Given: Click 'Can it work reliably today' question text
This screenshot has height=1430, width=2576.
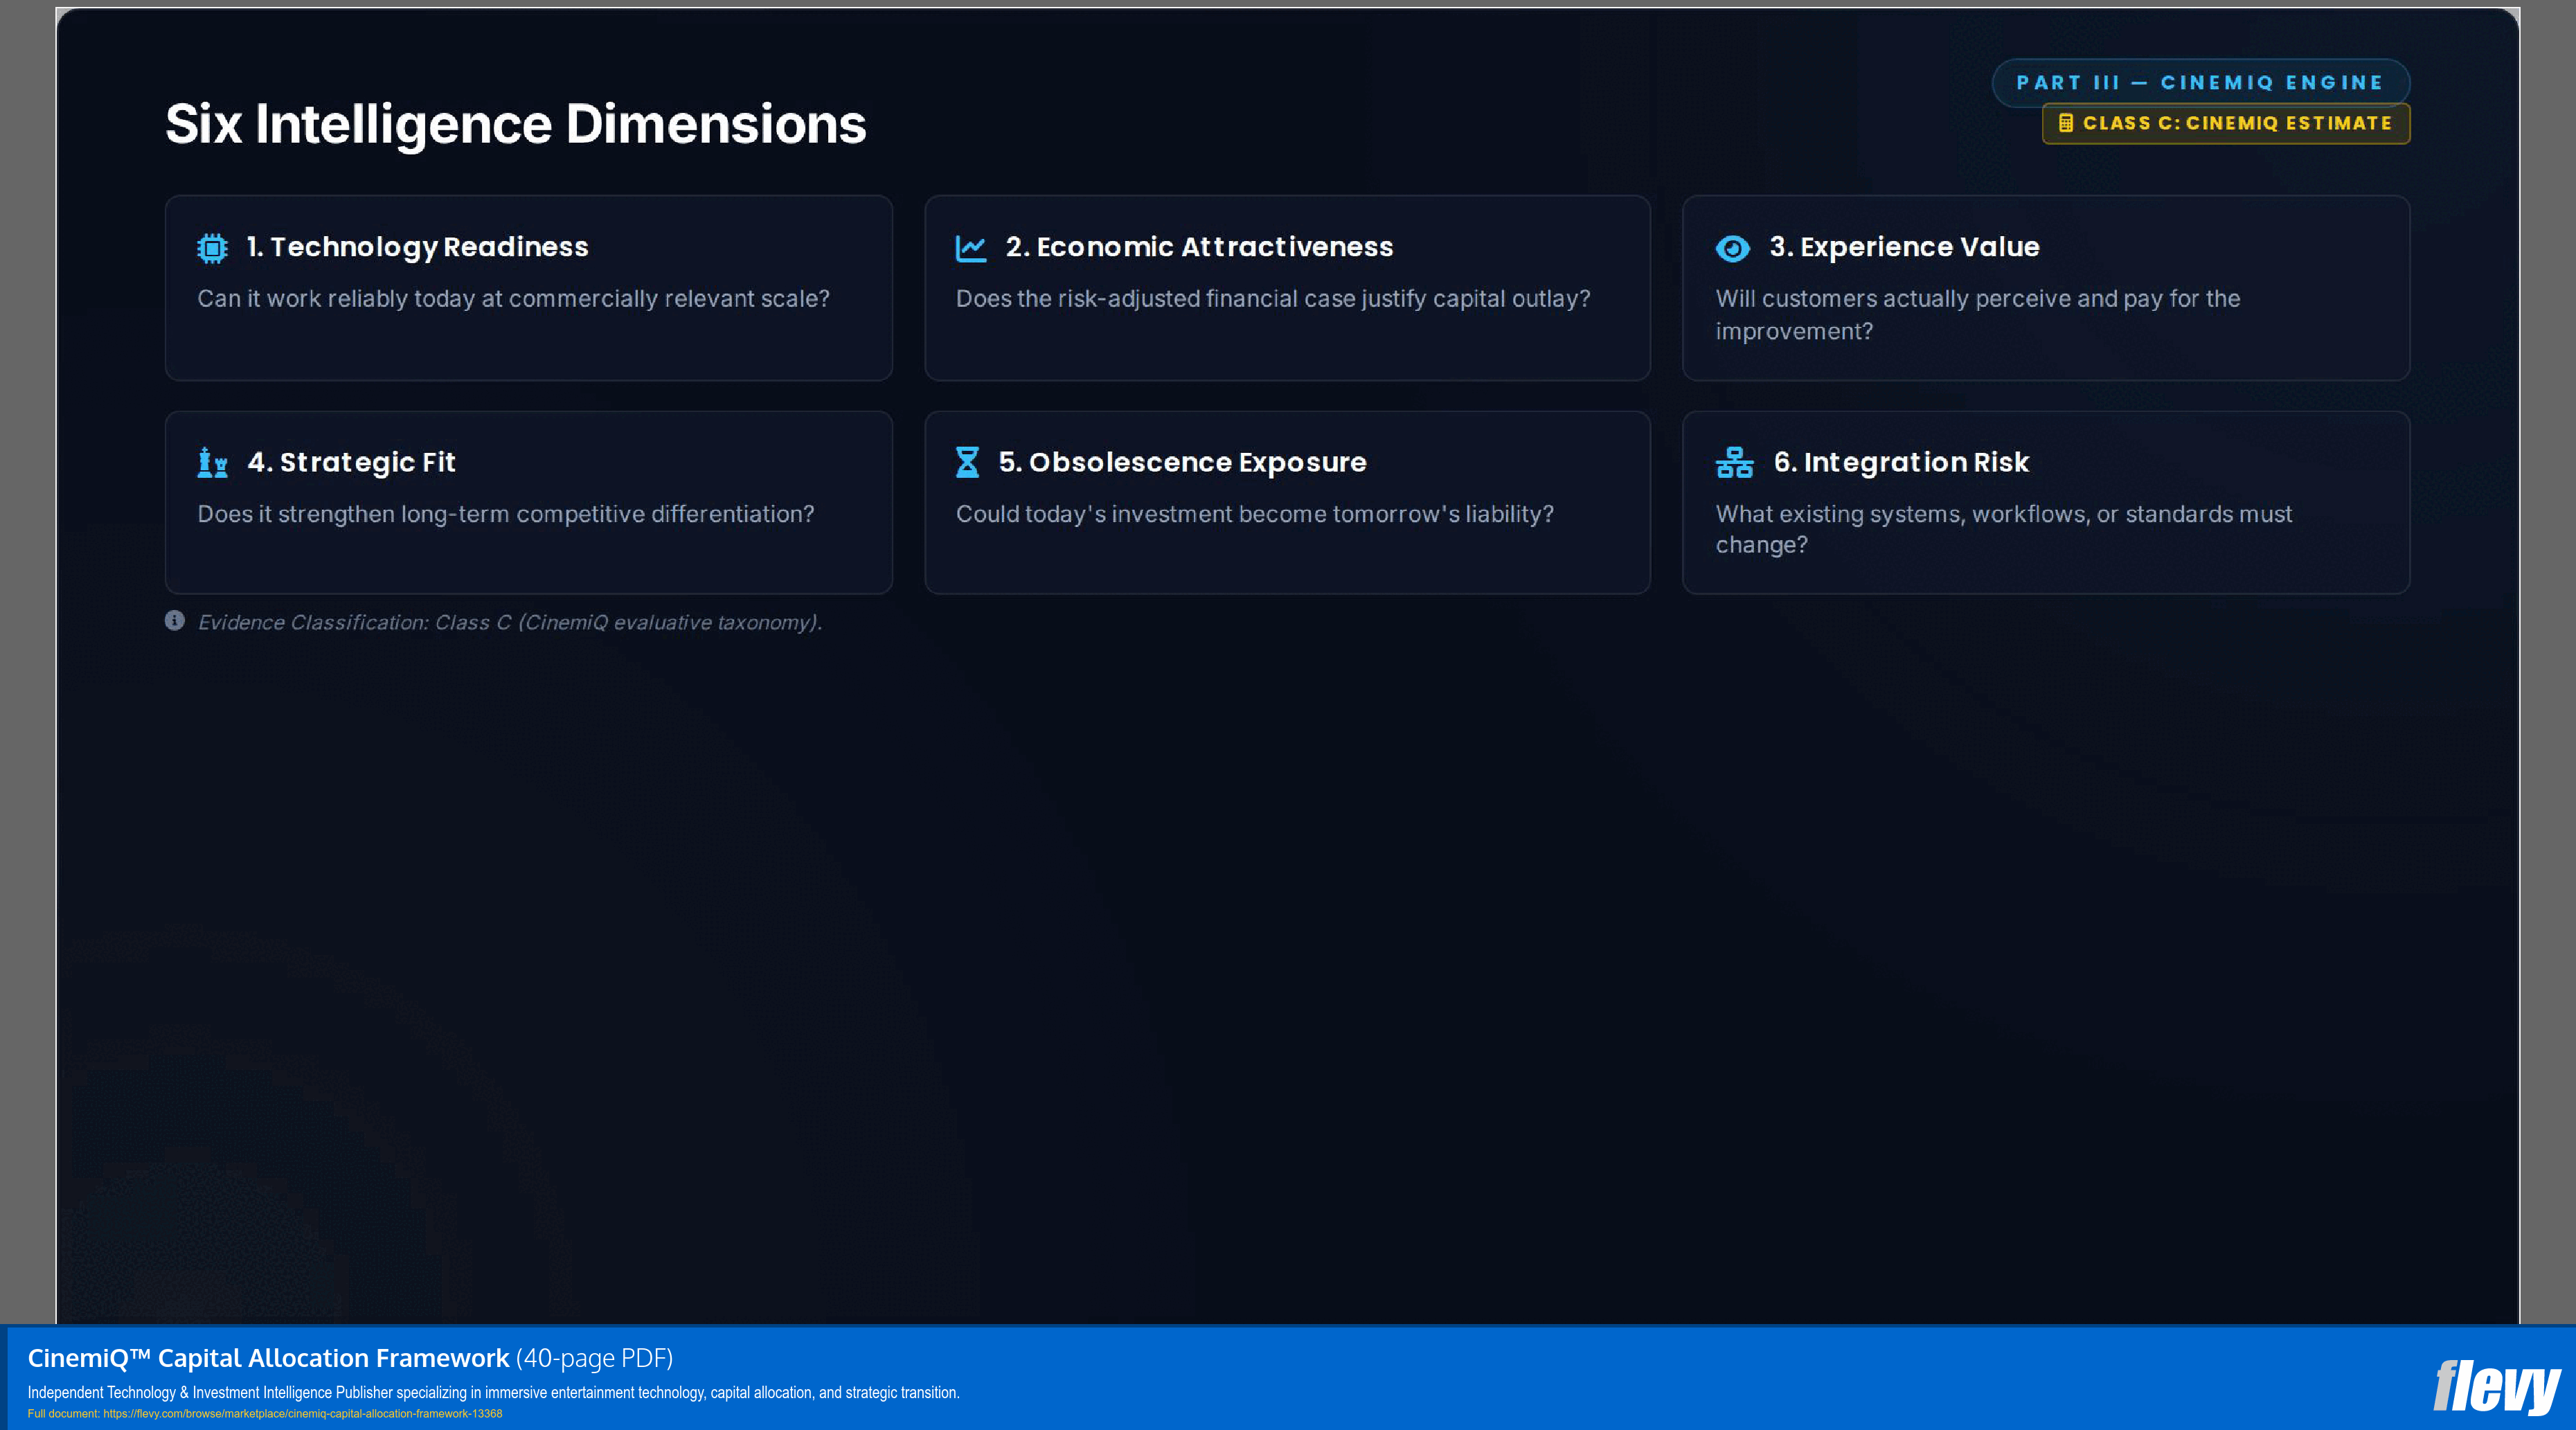Looking at the screenshot, I should (513, 299).
